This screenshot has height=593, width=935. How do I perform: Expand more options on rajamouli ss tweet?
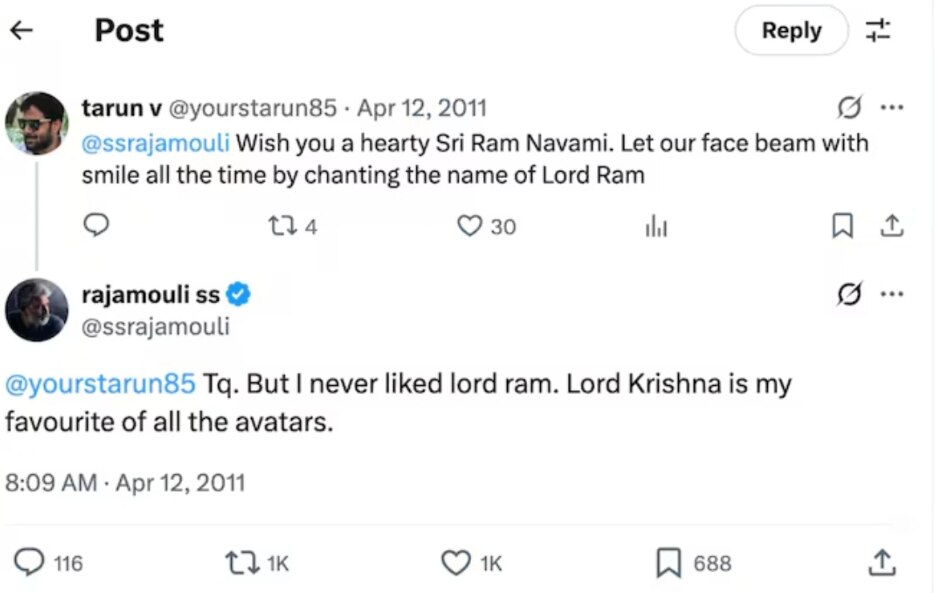pyautogui.click(x=891, y=294)
